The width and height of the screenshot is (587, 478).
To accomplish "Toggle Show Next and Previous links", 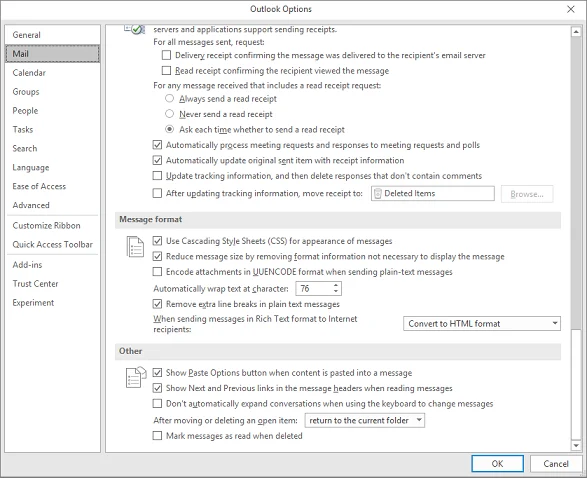I will [157, 388].
